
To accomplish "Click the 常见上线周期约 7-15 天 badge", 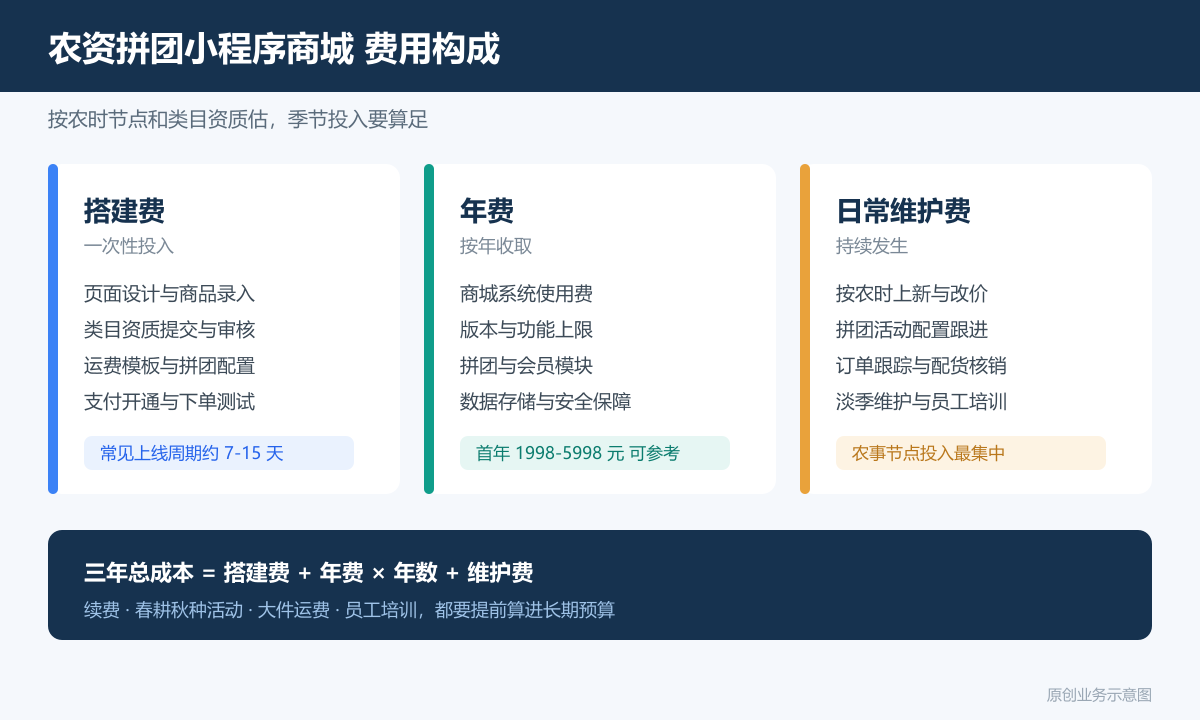I will click(x=219, y=453).
